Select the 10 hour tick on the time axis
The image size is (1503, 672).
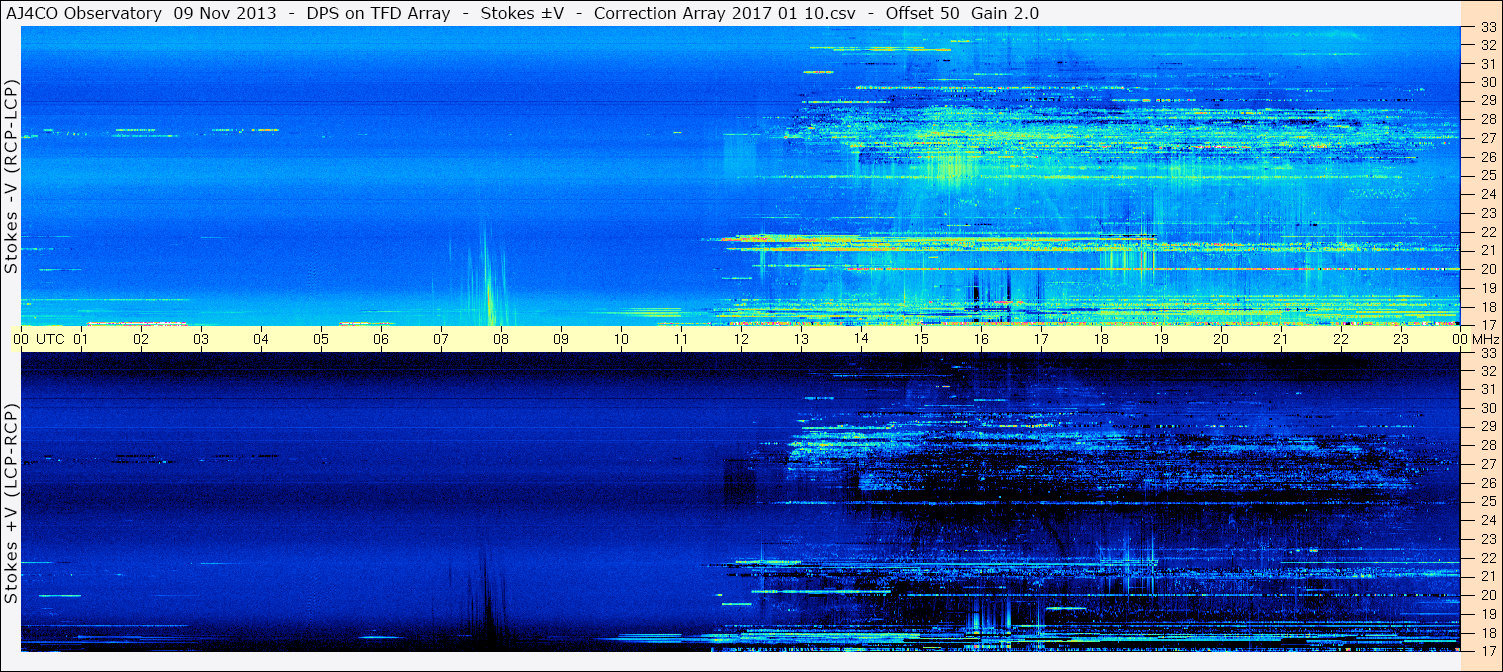(621, 339)
